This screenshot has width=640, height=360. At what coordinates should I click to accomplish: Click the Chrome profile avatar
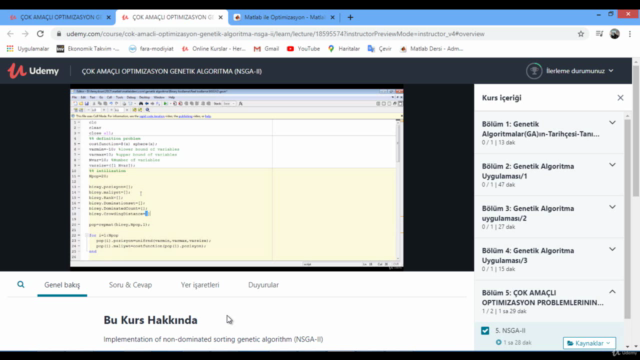click(615, 34)
